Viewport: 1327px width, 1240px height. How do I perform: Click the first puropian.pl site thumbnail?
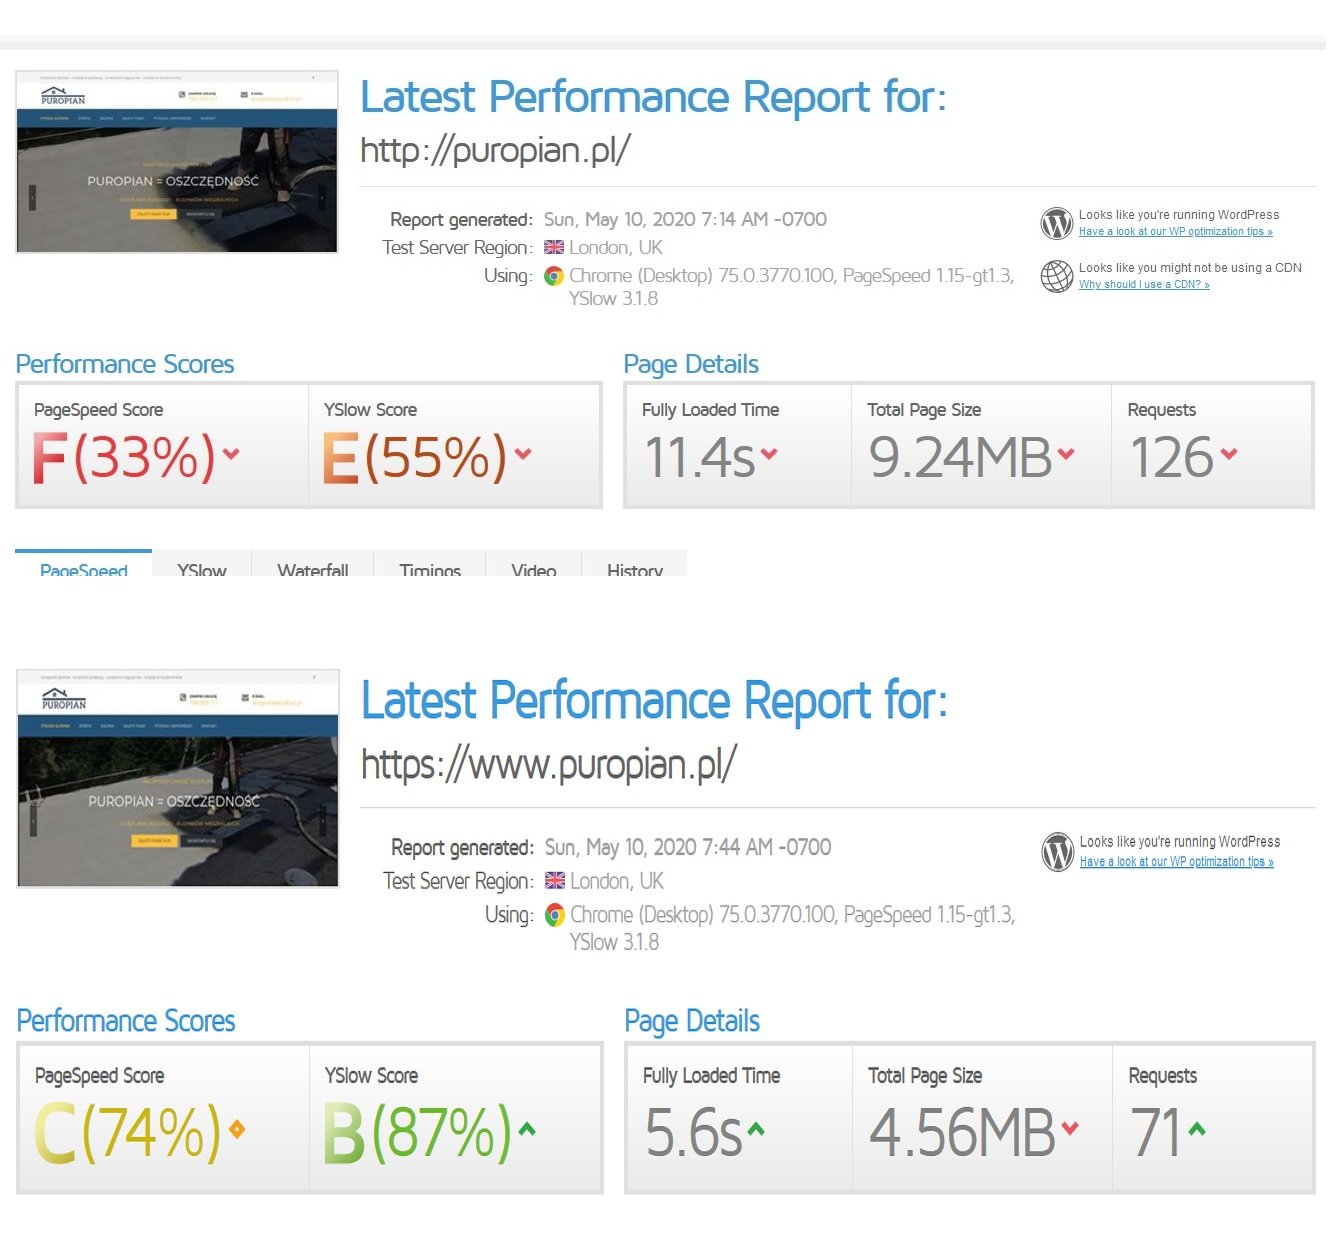coord(177,162)
